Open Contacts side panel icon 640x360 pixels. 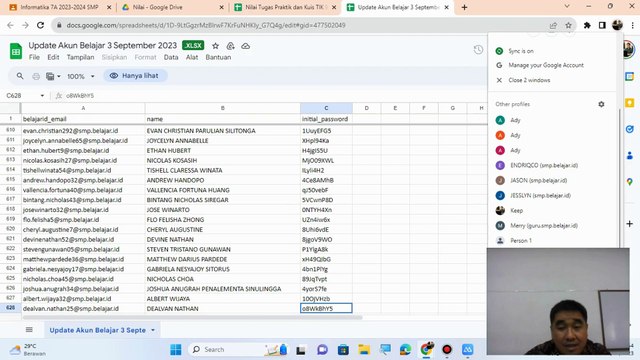click(x=629, y=156)
